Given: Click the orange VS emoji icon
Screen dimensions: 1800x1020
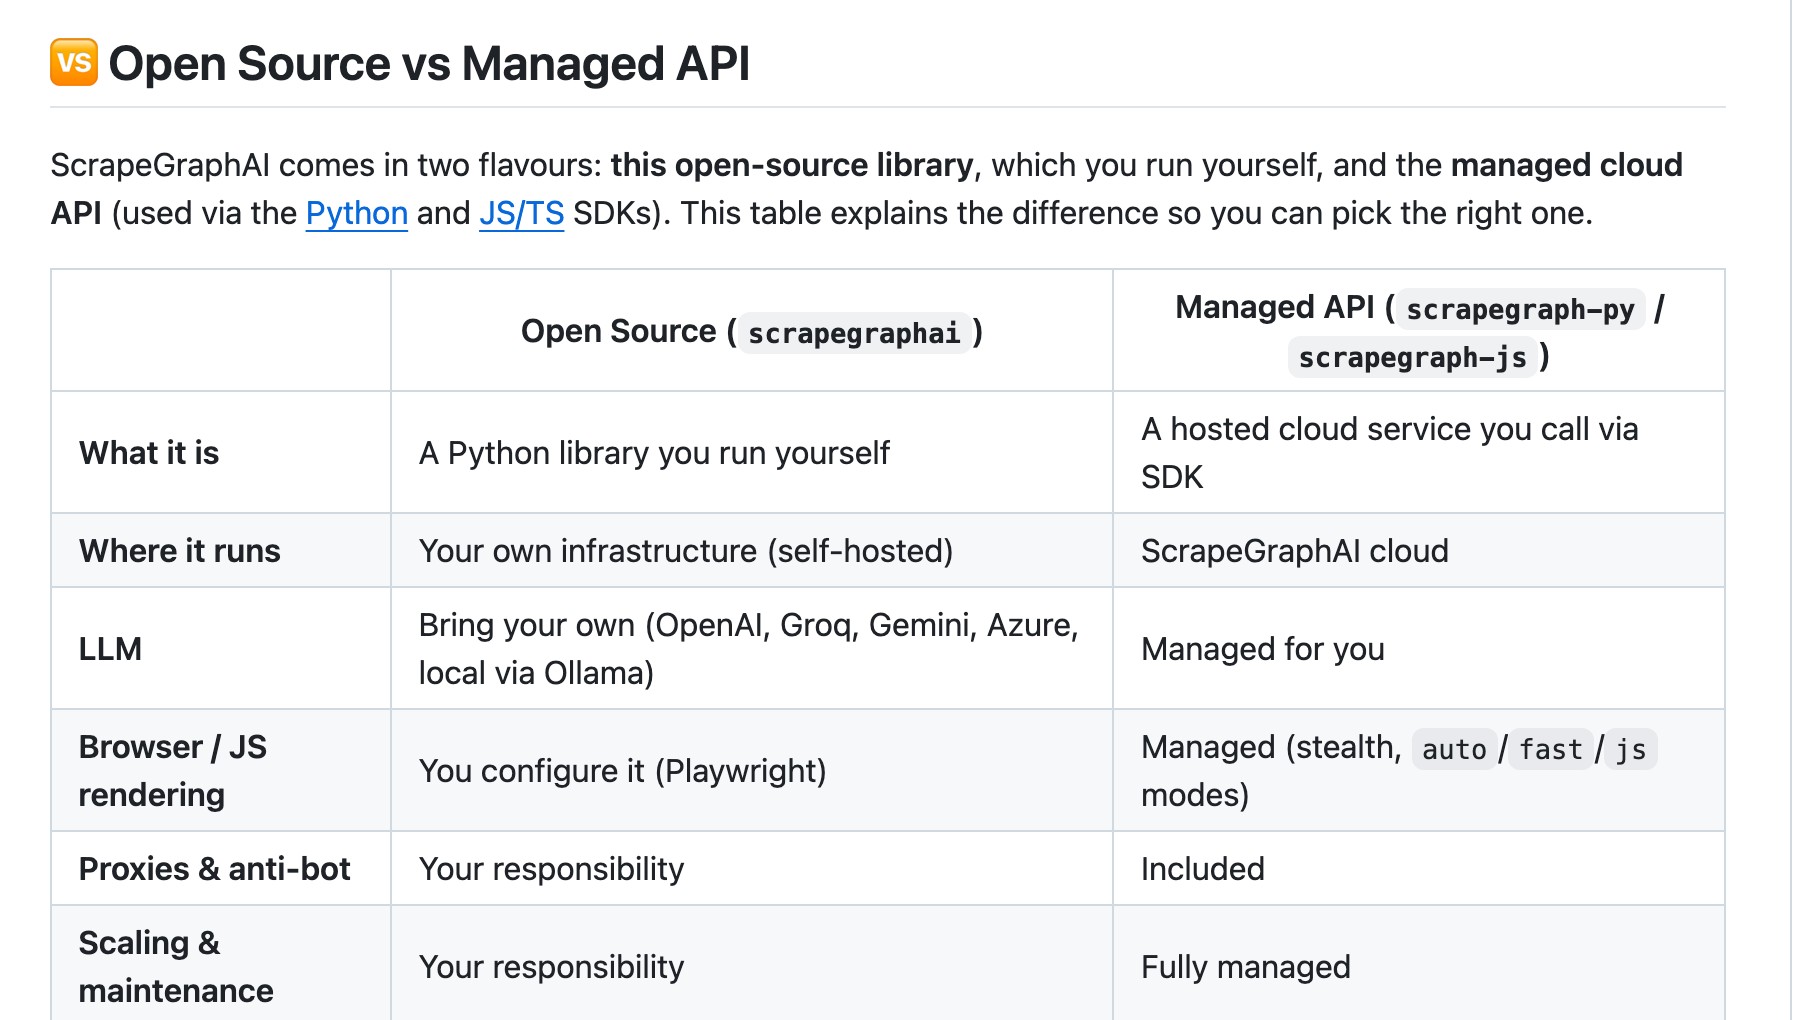Looking at the screenshot, I should 74,62.
